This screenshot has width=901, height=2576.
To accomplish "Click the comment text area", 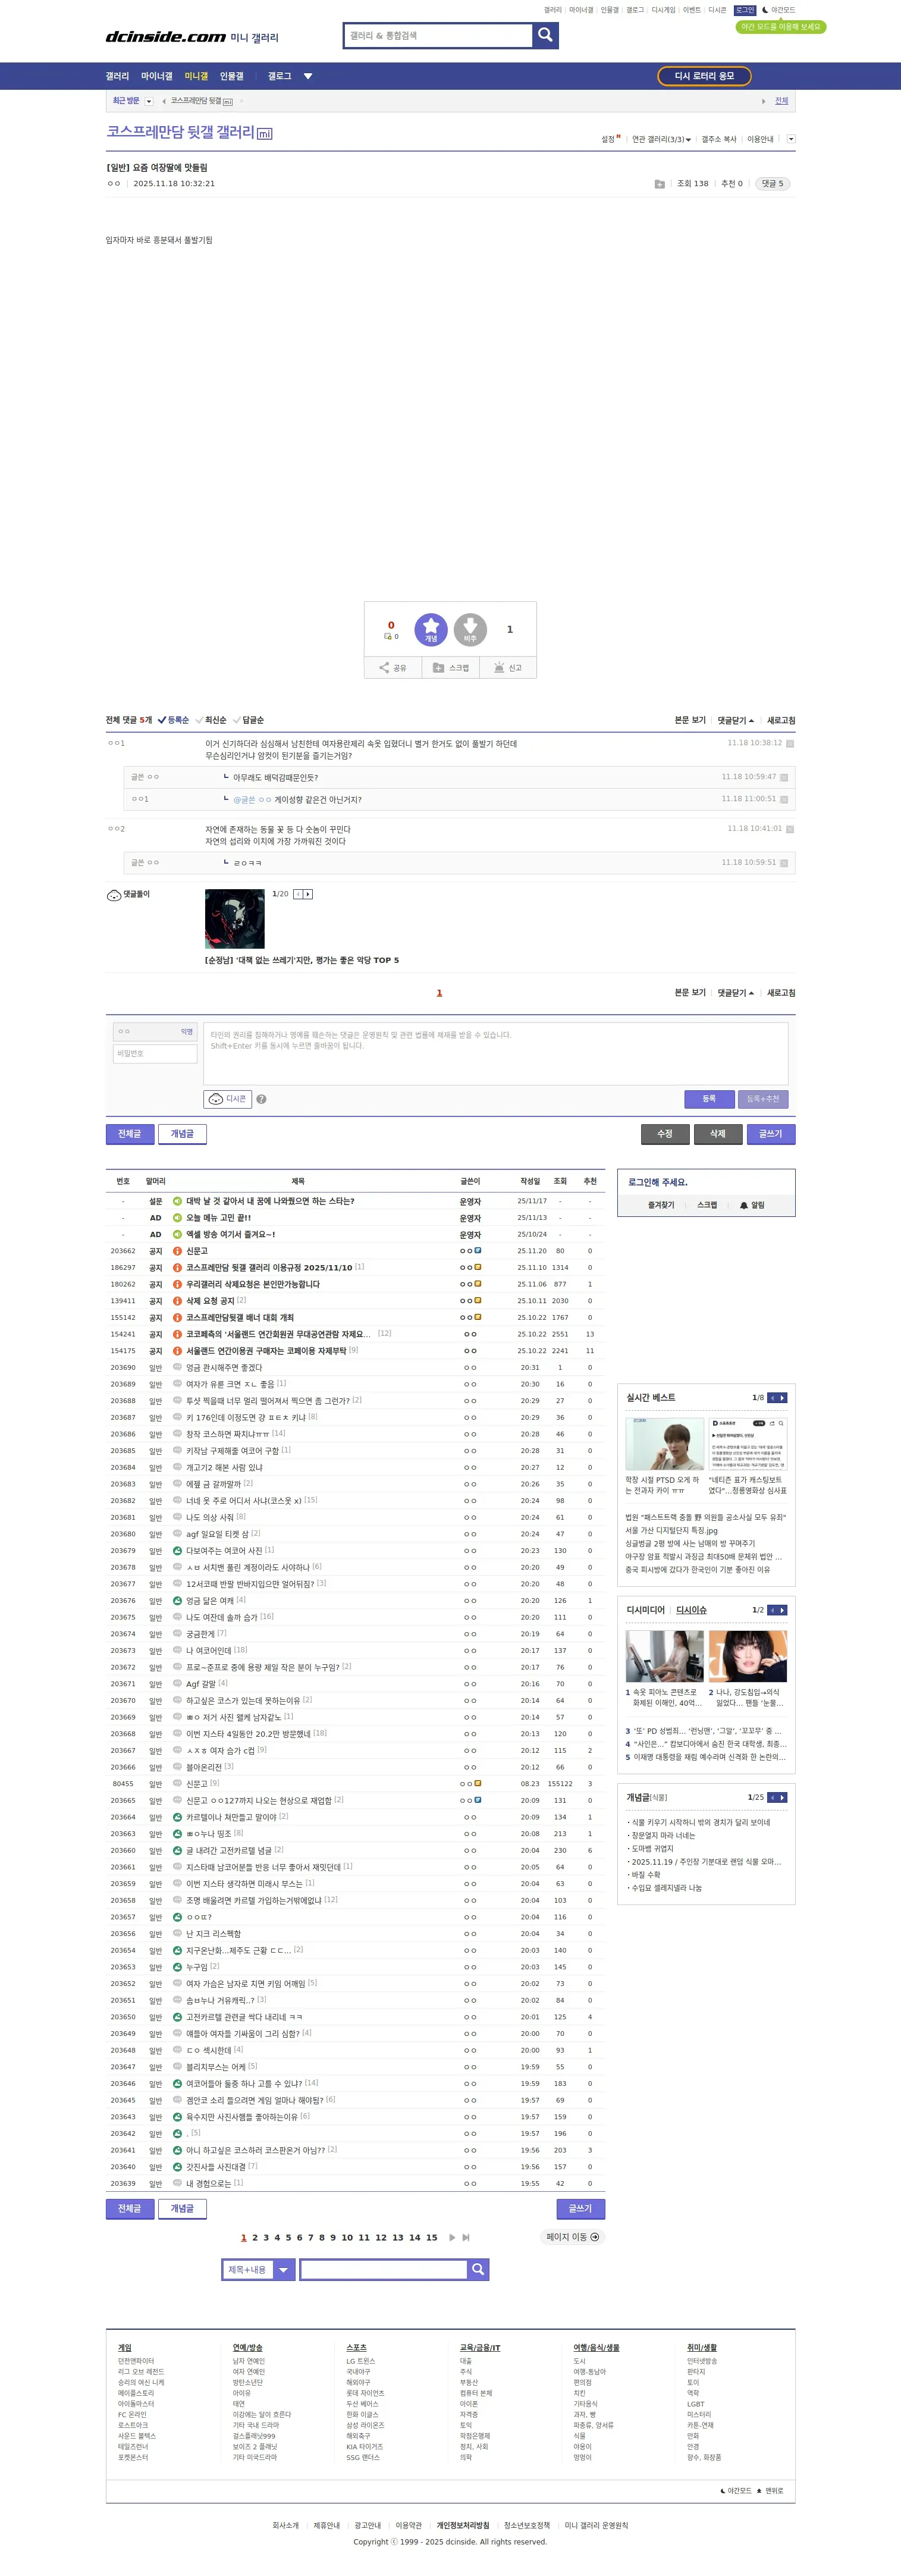I will pyautogui.click(x=496, y=1054).
